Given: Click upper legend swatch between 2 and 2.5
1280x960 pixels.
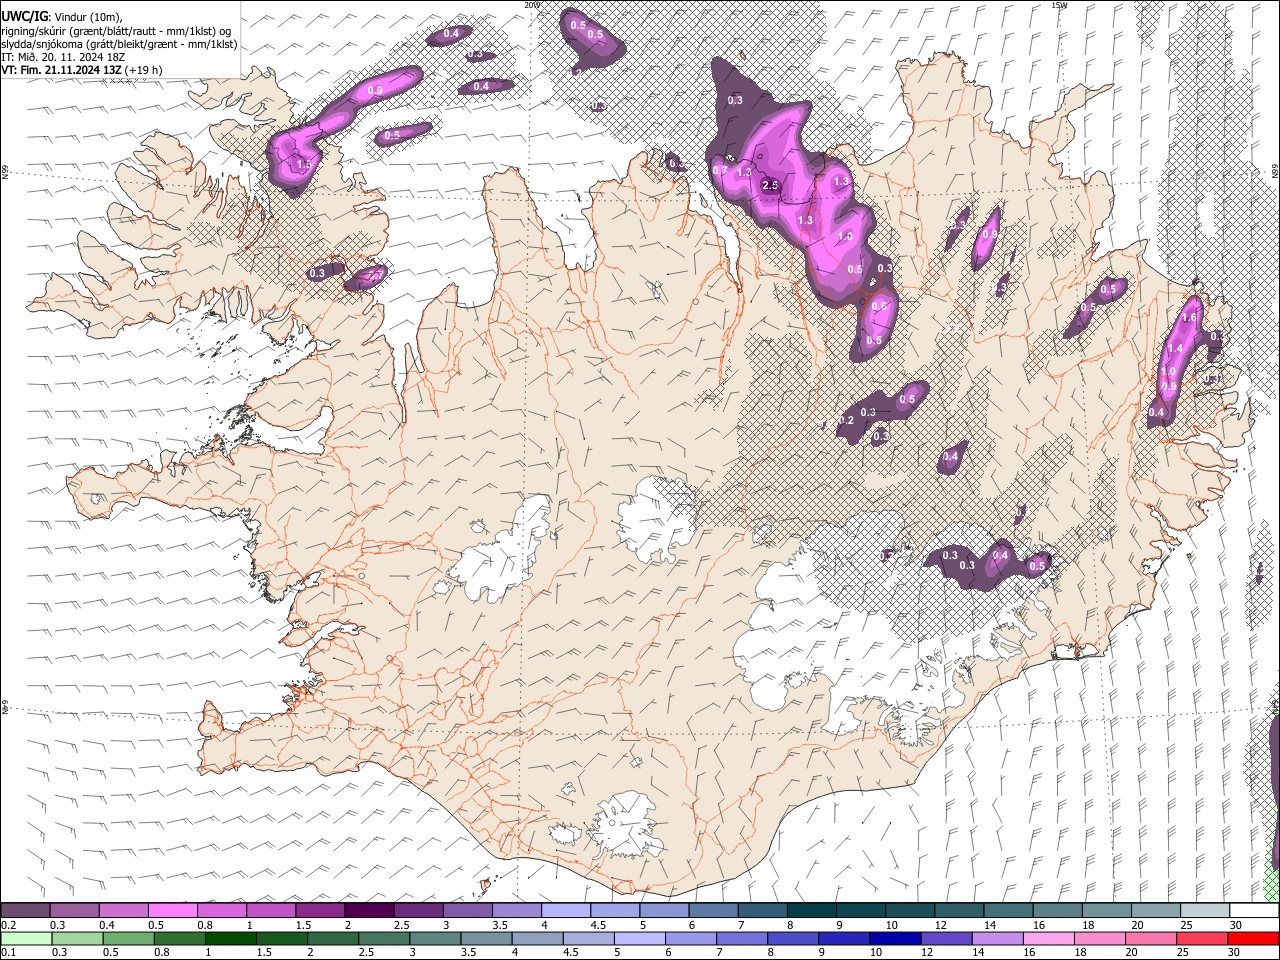Looking at the screenshot, I should click(x=369, y=911).
